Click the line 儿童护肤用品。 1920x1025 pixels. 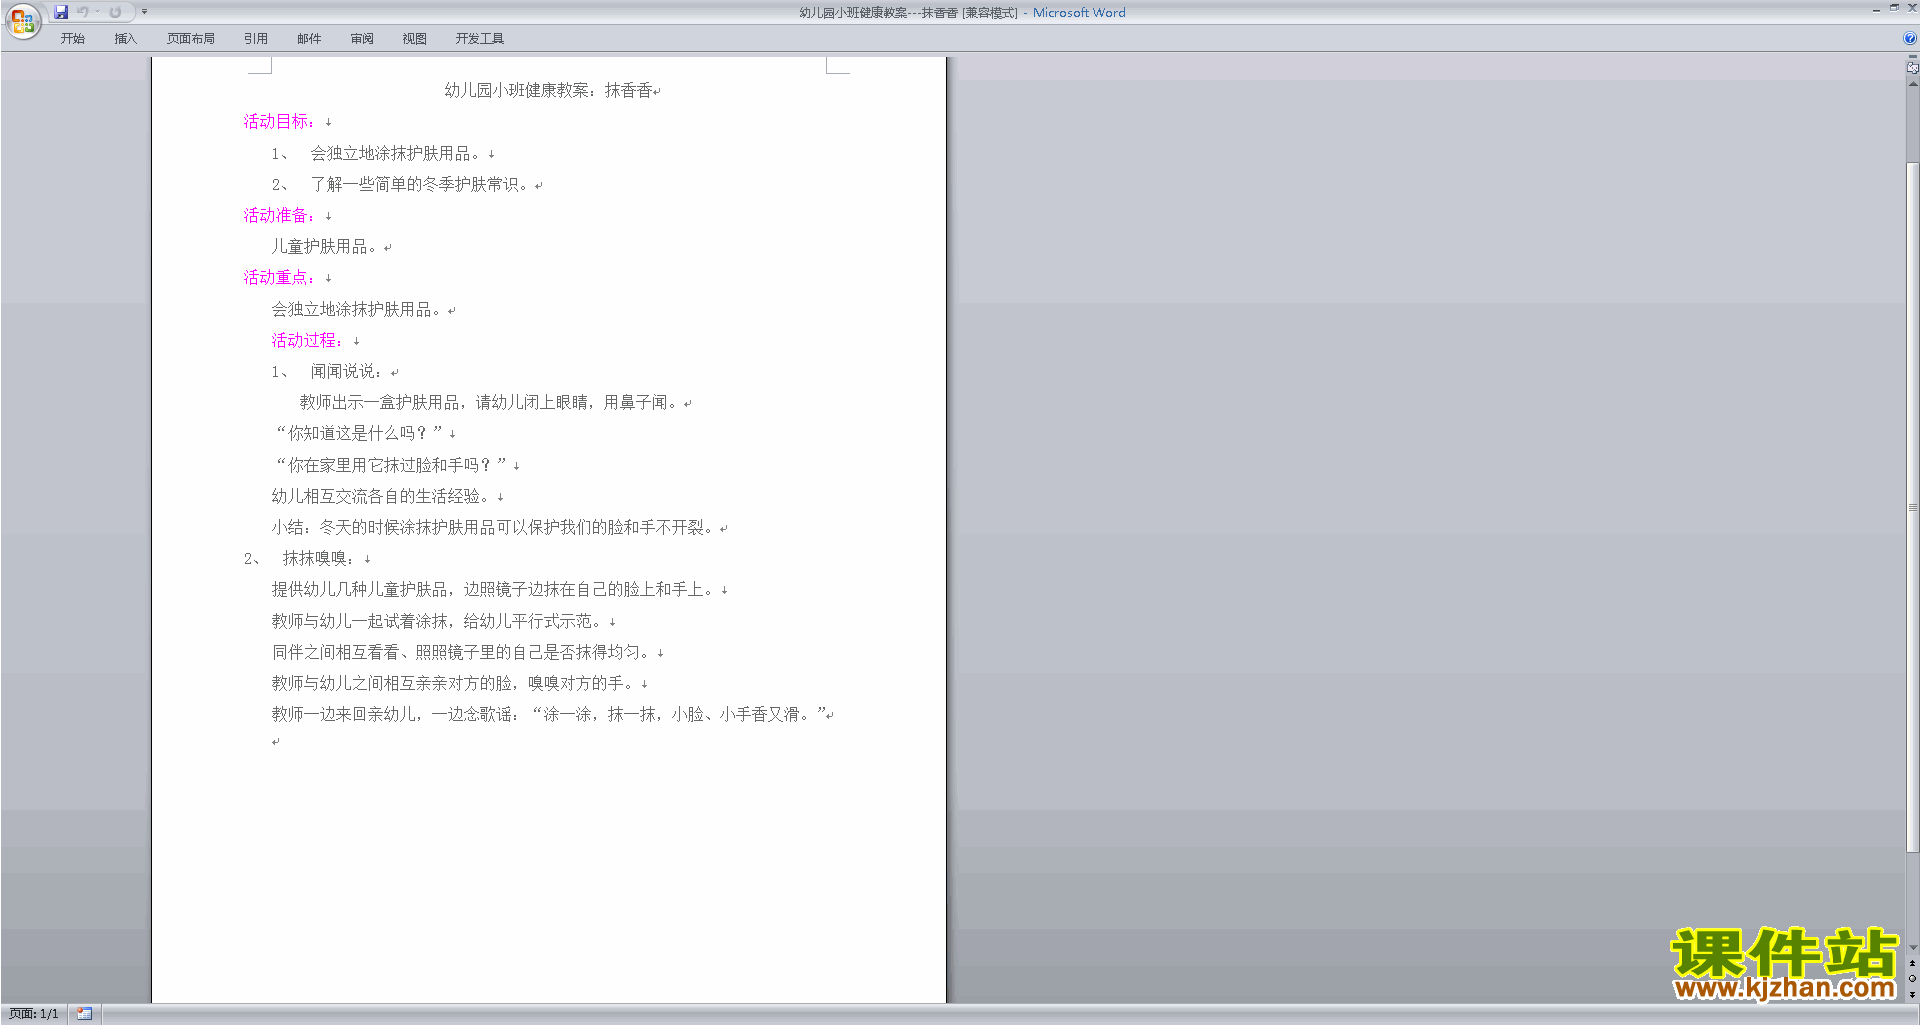[x=325, y=247]
